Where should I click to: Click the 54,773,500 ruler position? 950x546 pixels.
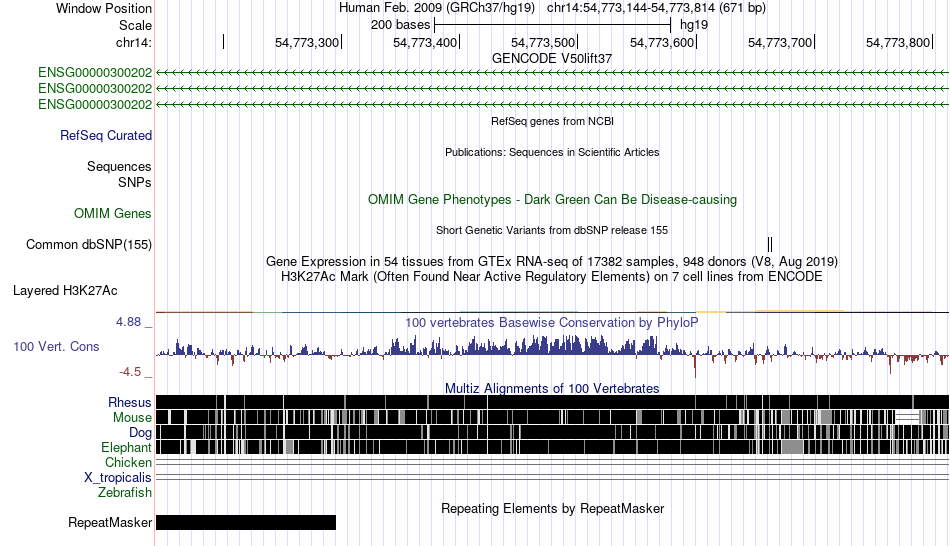tap(543, 42)
